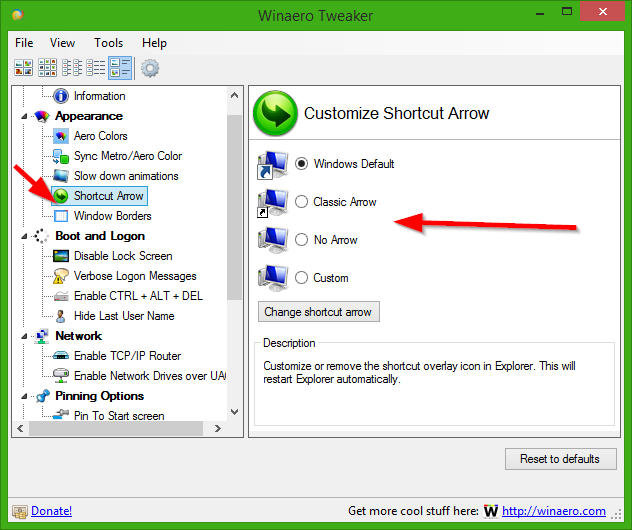This screenshot has width=632, height=530.
Task: Click the Information icon in the tree
Action: 61,96
